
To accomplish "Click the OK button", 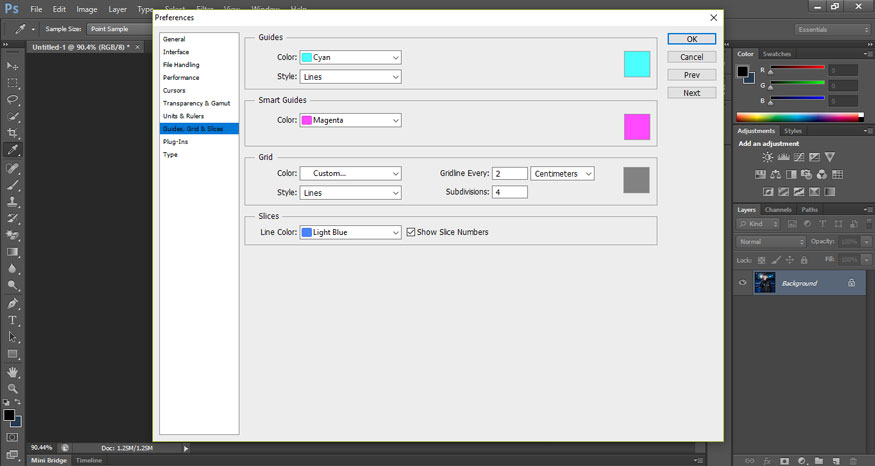I will coord(691,39).
